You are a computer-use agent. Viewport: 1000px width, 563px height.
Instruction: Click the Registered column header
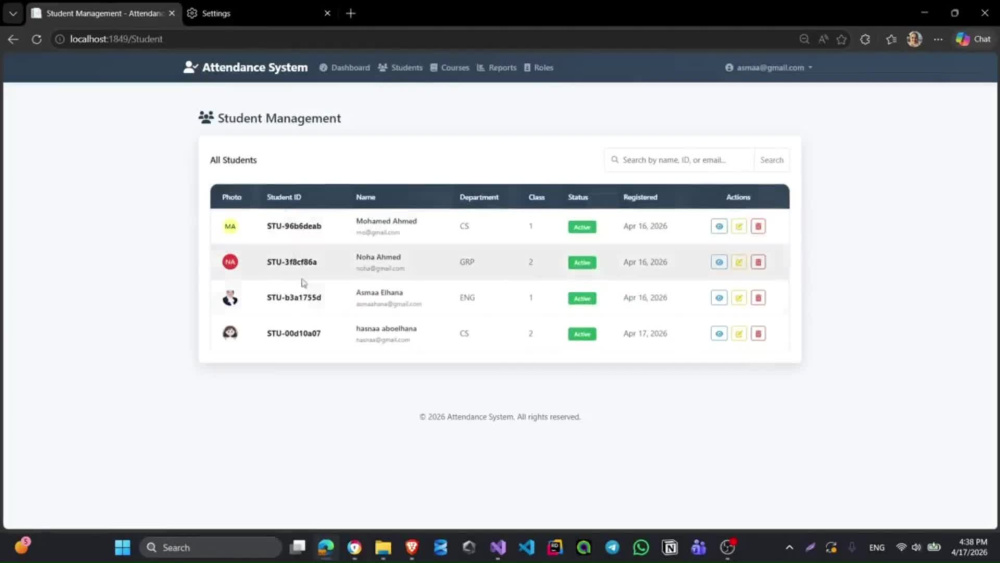point(640,197)
